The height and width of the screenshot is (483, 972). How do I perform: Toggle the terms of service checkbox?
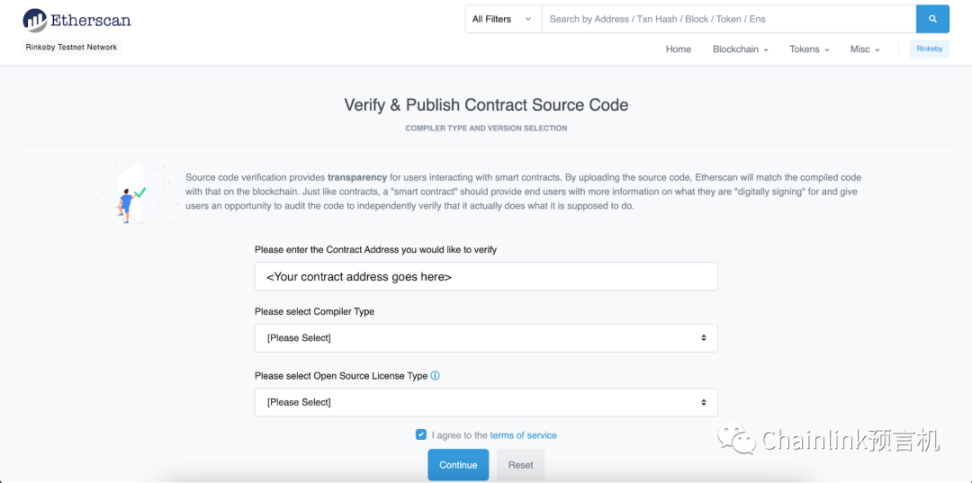point(421,435)
